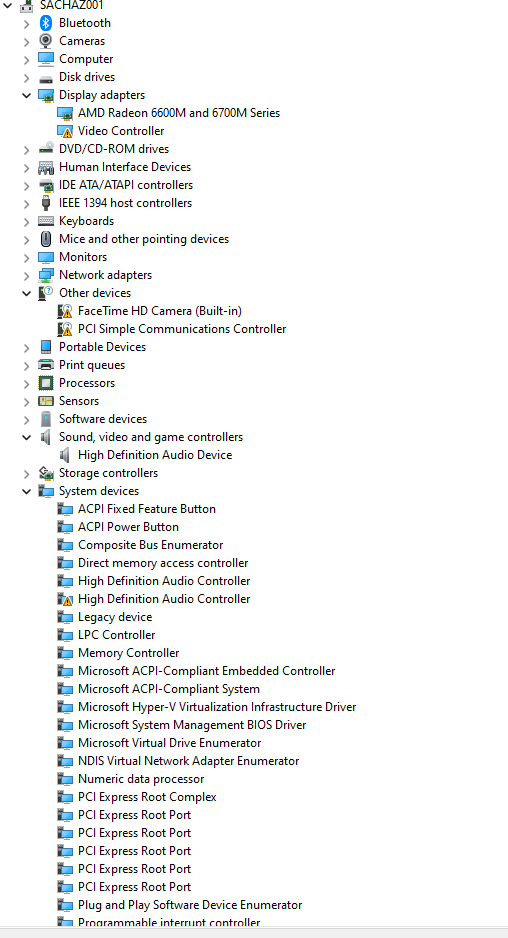The image size is (508, 938).
Task: Select PCI Express Root Complex
Action: click(147, 797)
